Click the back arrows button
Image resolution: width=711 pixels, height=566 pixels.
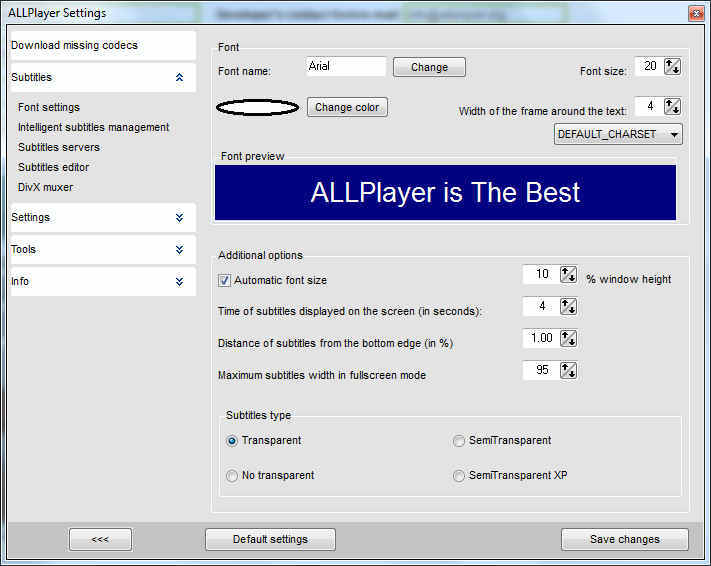point(101,539)
